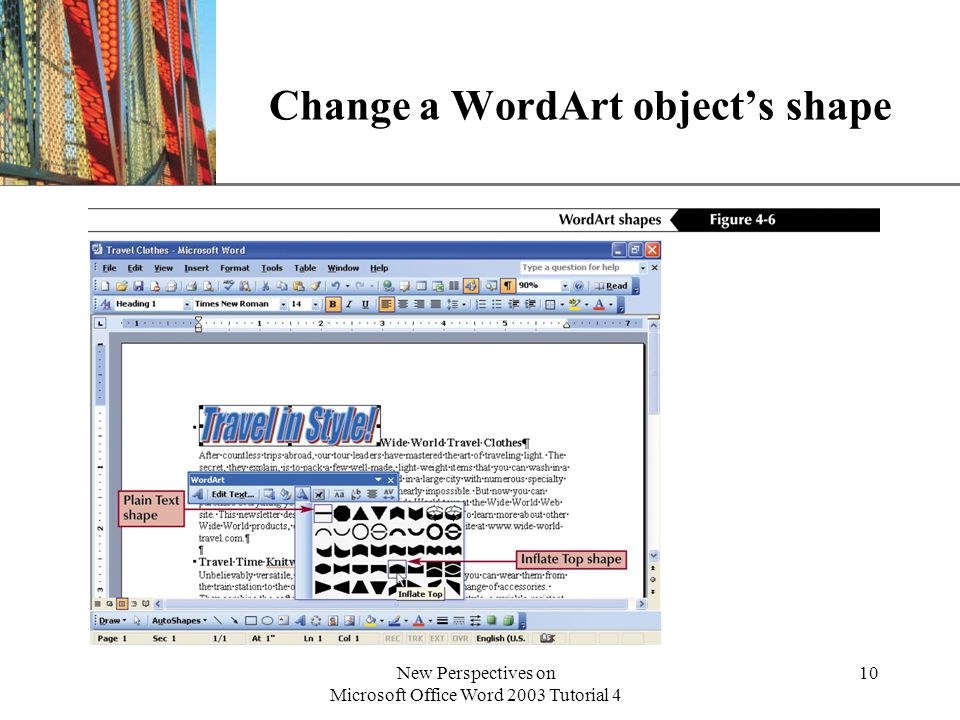Viewport: 960px width, 720px height.
Task: Toggle Center alignment button
Action: tap(403, 304)
